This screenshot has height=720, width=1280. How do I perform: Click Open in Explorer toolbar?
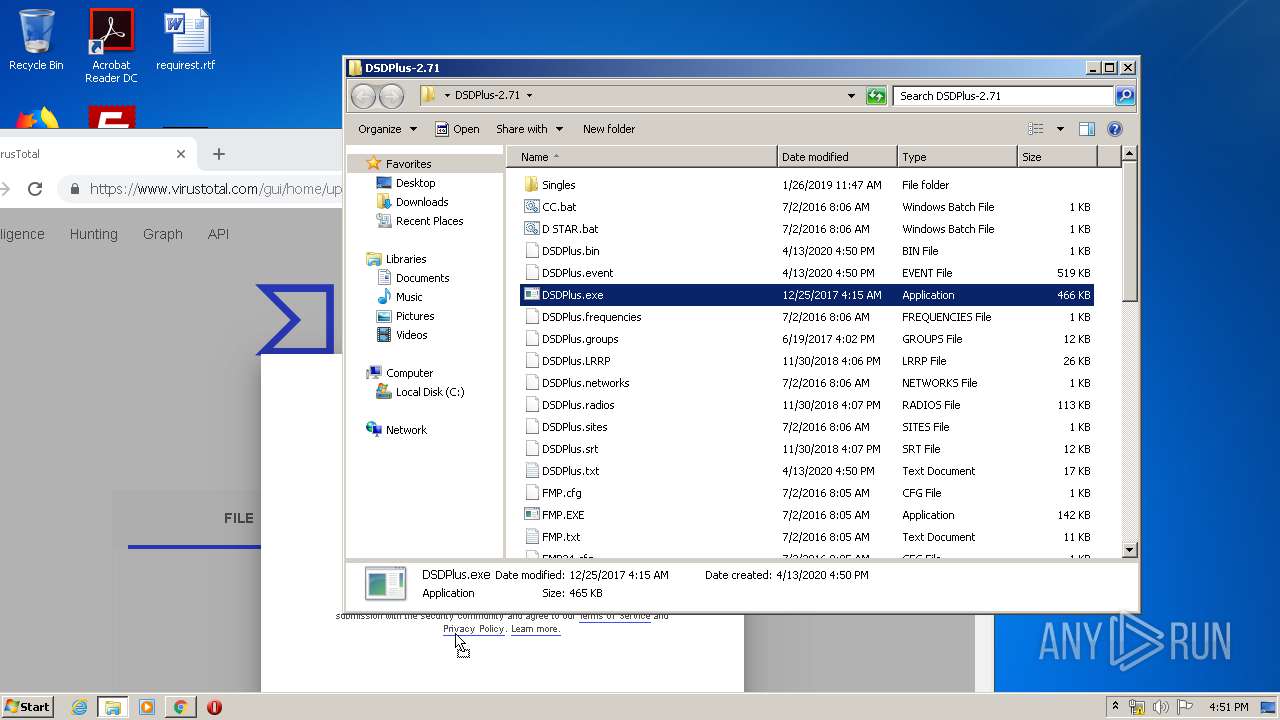pyautogui.click(x=457, y=129)
